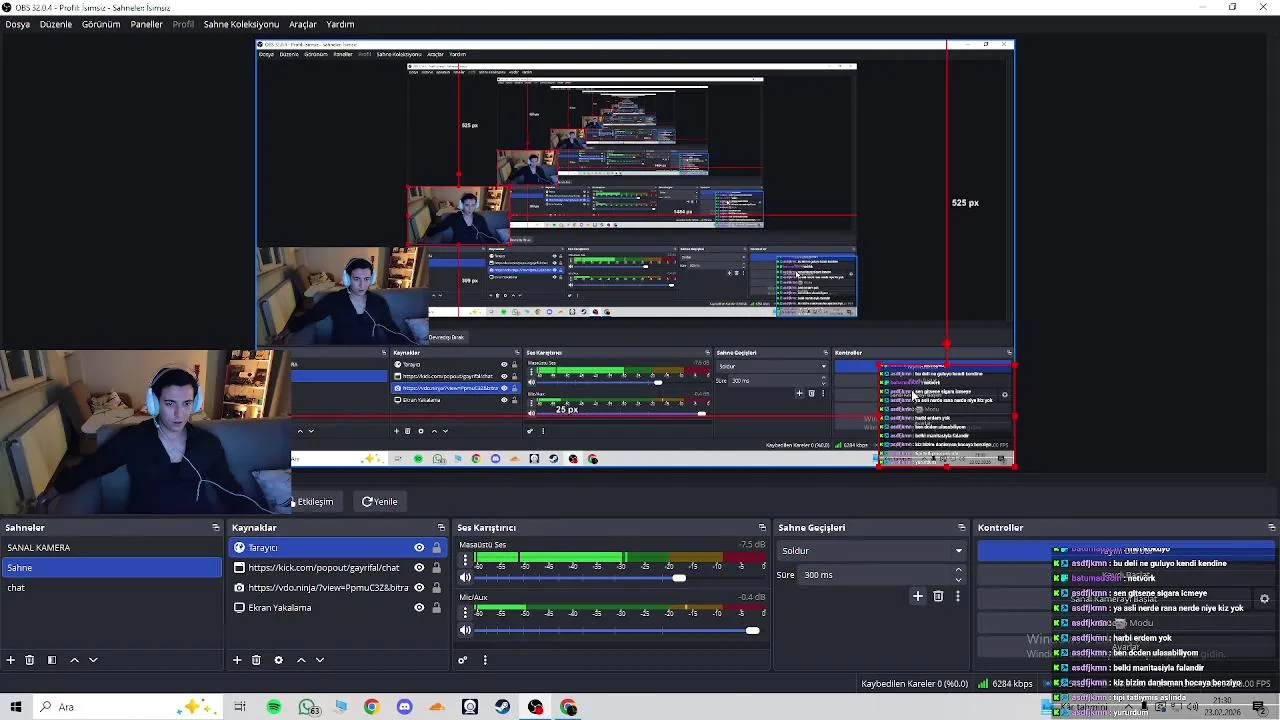Select the chat scene

pos(111,588)
